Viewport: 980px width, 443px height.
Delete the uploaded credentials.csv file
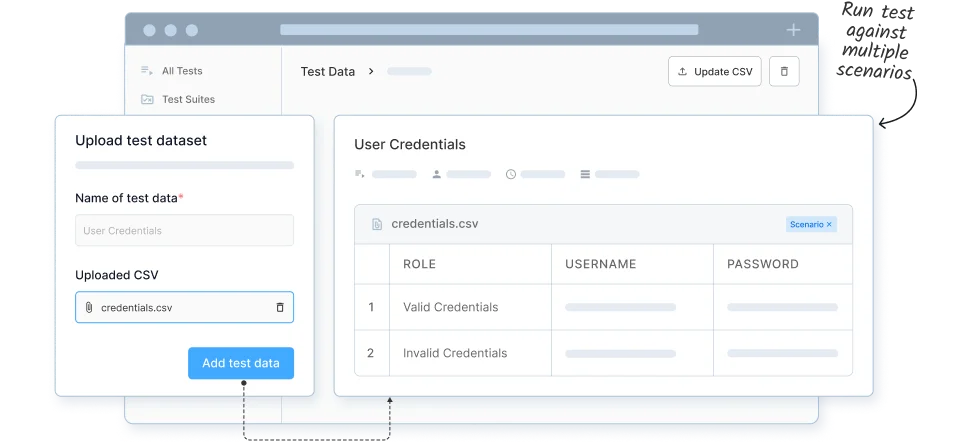tap(280, 308)
